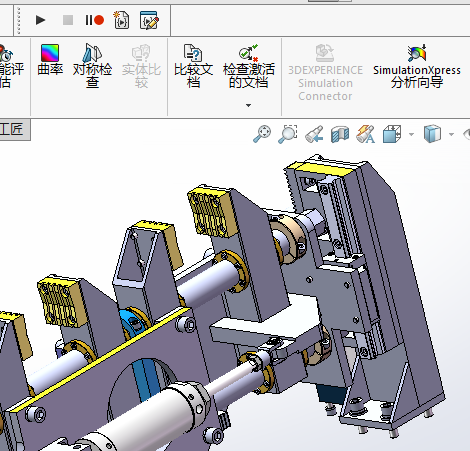This screenshot has width=470, height=451.
Task: Open the new macro icon
Action: pyautogui.click(x=122, y=20)
